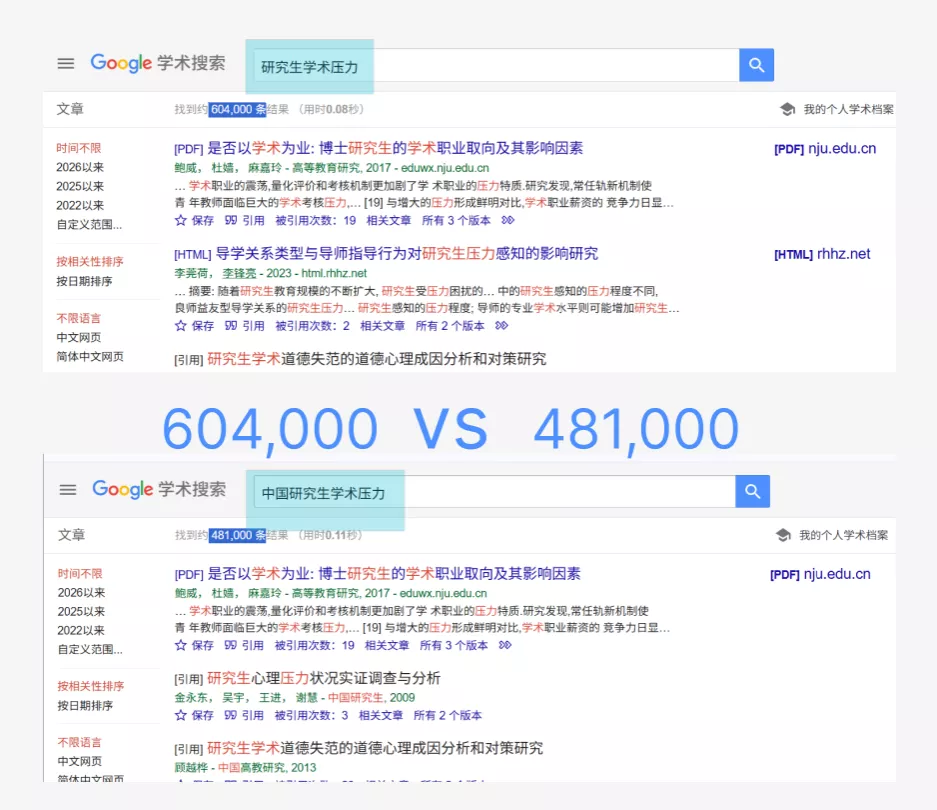Select the 文章 tab in the lower panel
This screenshot has height=810, width=937.
click(x=71, y=535)
